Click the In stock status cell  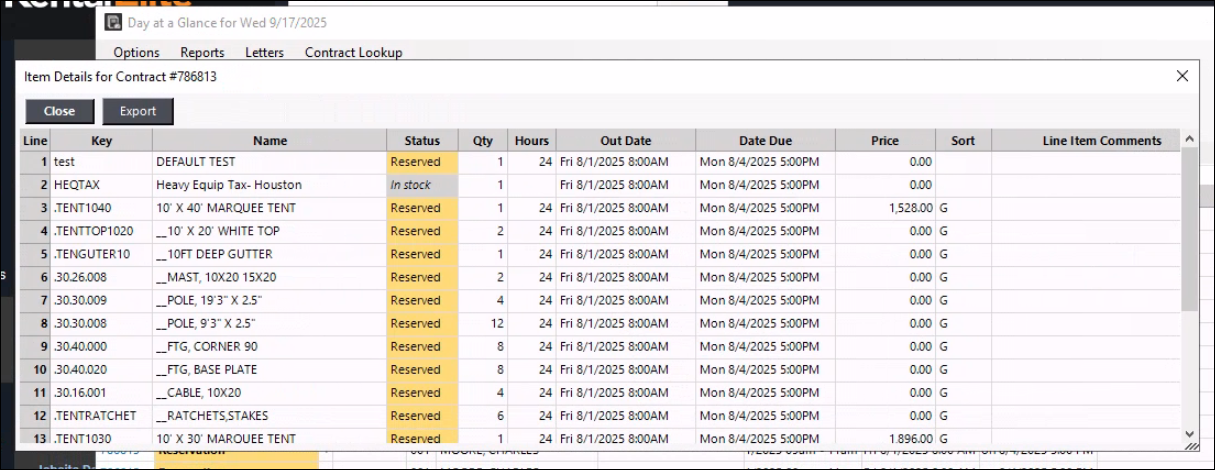421,185
